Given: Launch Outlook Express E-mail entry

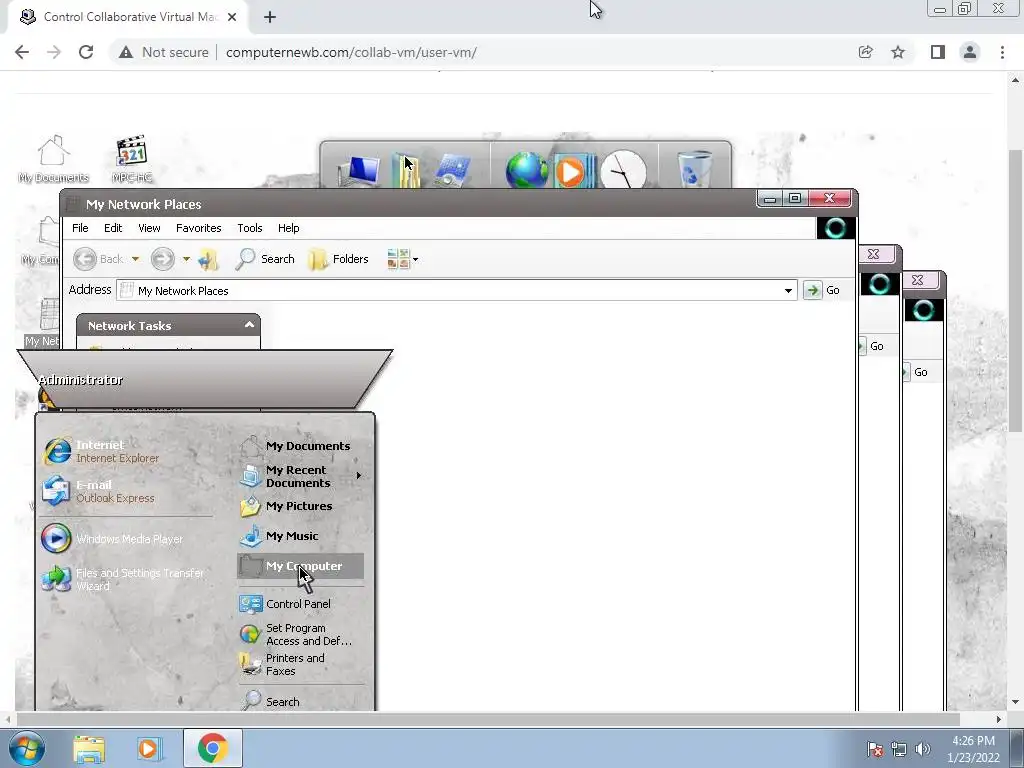Looking at the screenshot, I should (x=99, y=491).
